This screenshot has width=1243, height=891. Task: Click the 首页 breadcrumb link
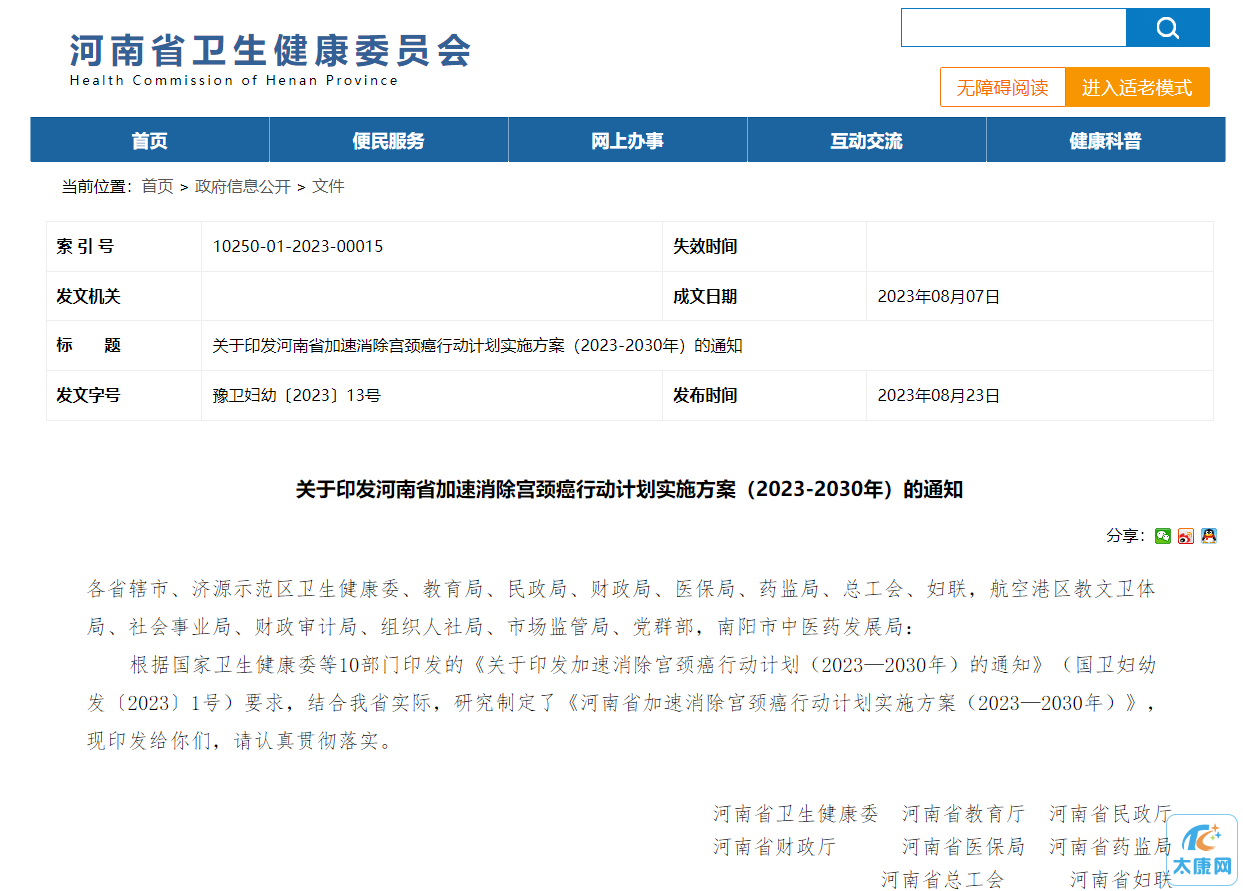click(x=157, y=186)
